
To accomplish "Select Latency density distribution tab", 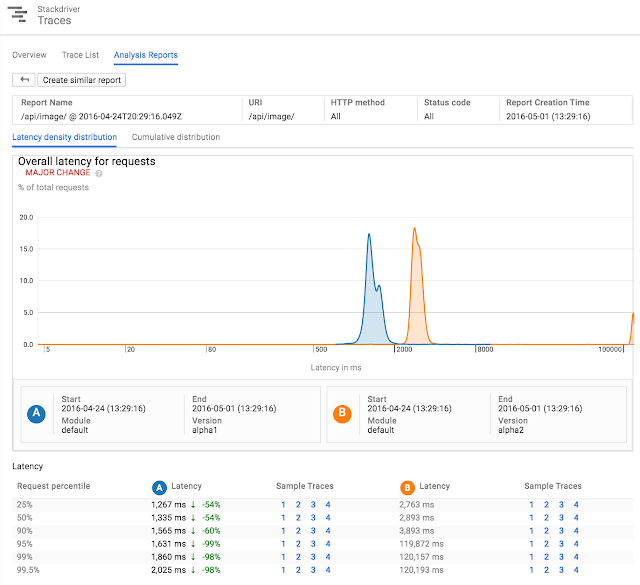I will pos(64,137).
